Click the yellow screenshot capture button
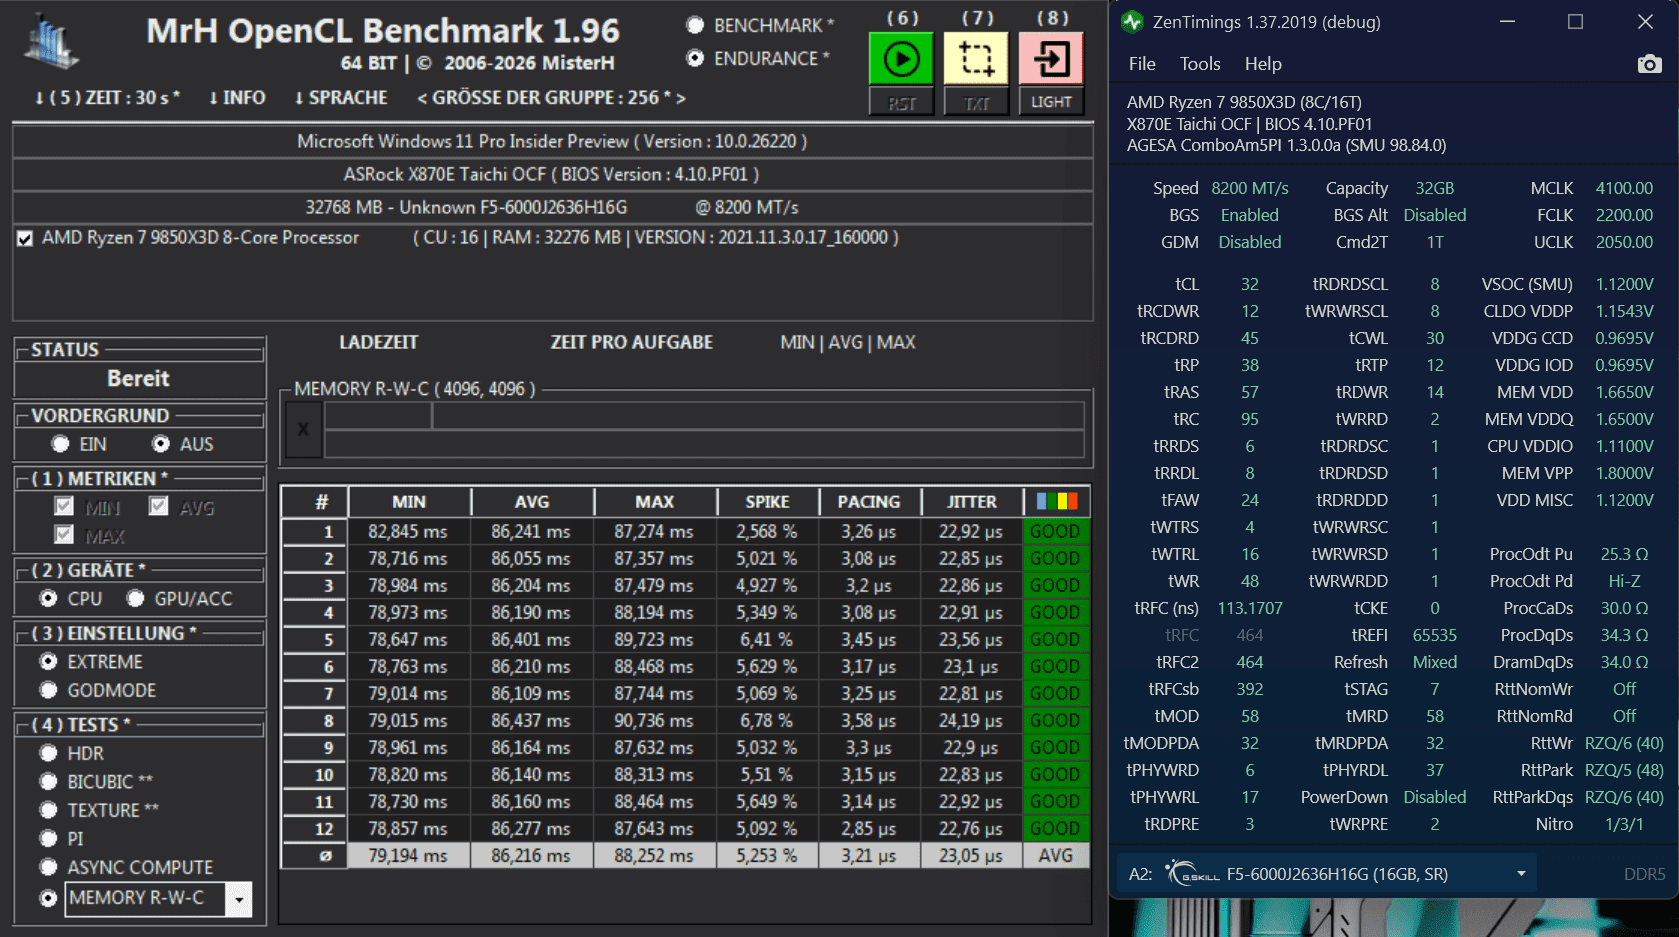This screenshot has width=1679, height=937. coord(976,59)
